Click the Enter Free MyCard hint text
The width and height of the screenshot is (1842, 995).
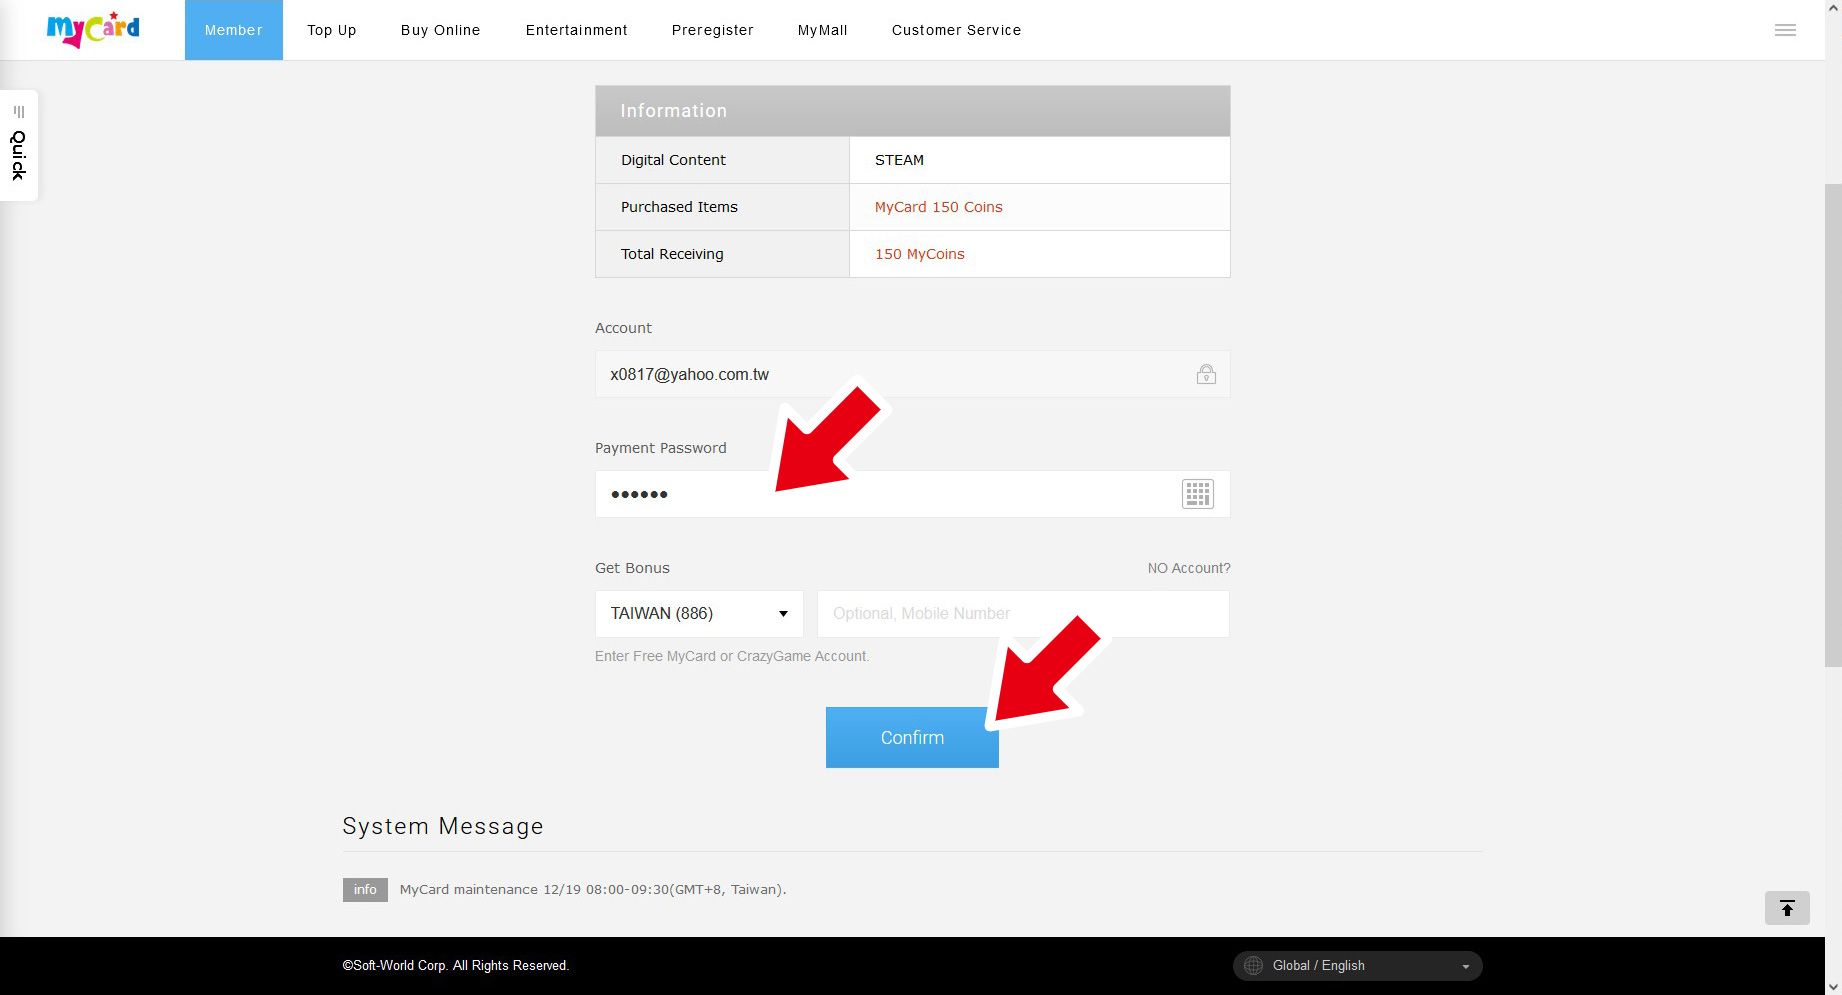732,656
